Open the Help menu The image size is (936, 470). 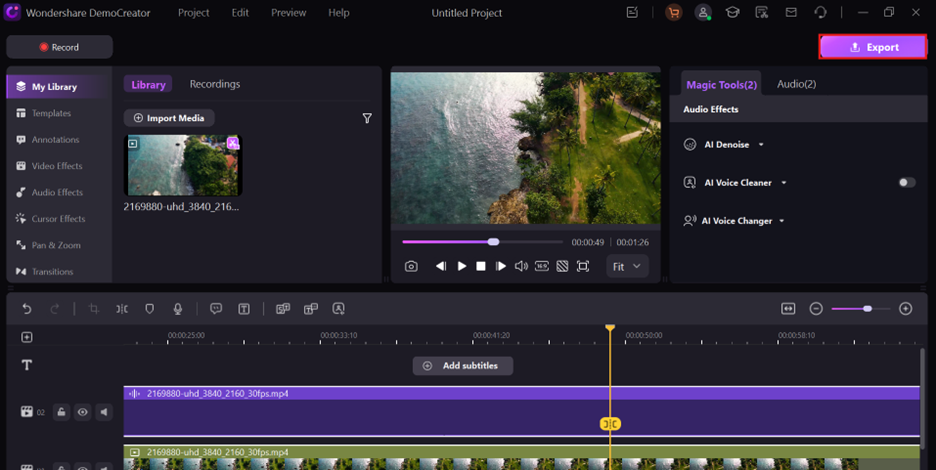click(x=338, y=13)
